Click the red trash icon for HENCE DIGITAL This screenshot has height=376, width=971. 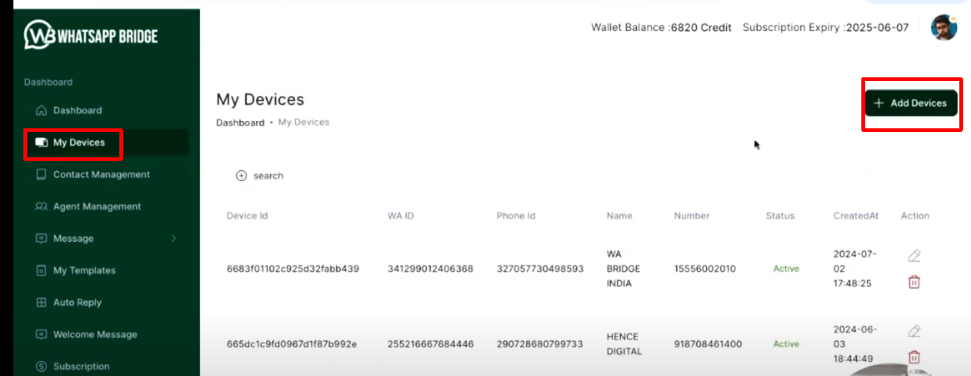pyautogui.click(x=914, y=357)
